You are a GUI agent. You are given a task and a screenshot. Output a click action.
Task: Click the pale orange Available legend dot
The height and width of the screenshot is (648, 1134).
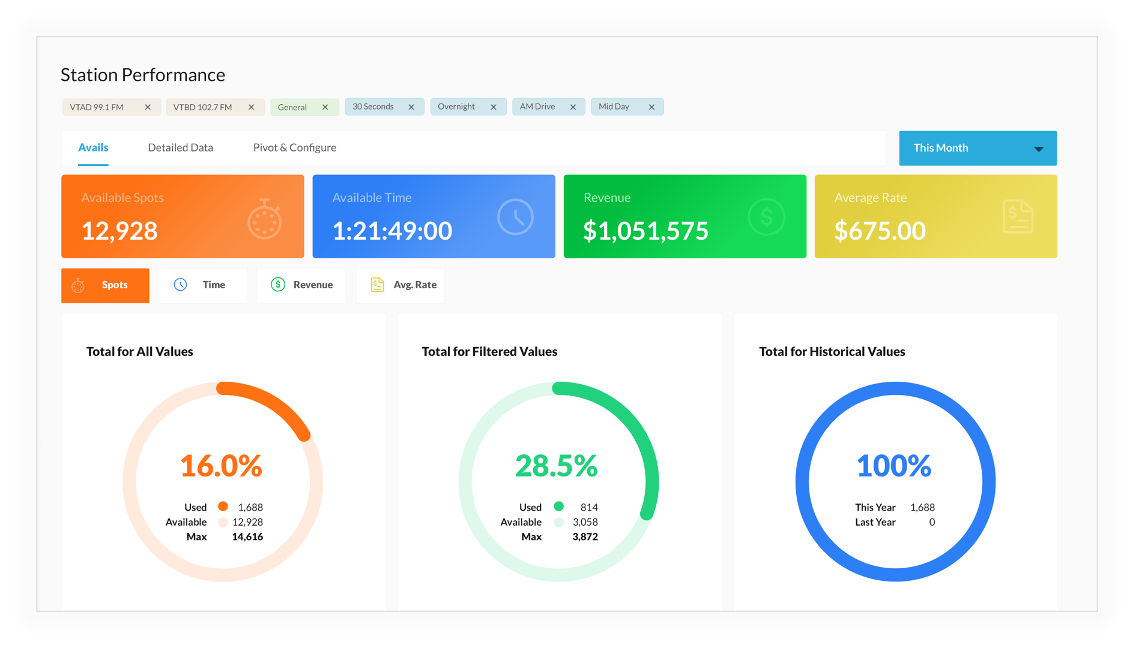click(x=223, y=521)
